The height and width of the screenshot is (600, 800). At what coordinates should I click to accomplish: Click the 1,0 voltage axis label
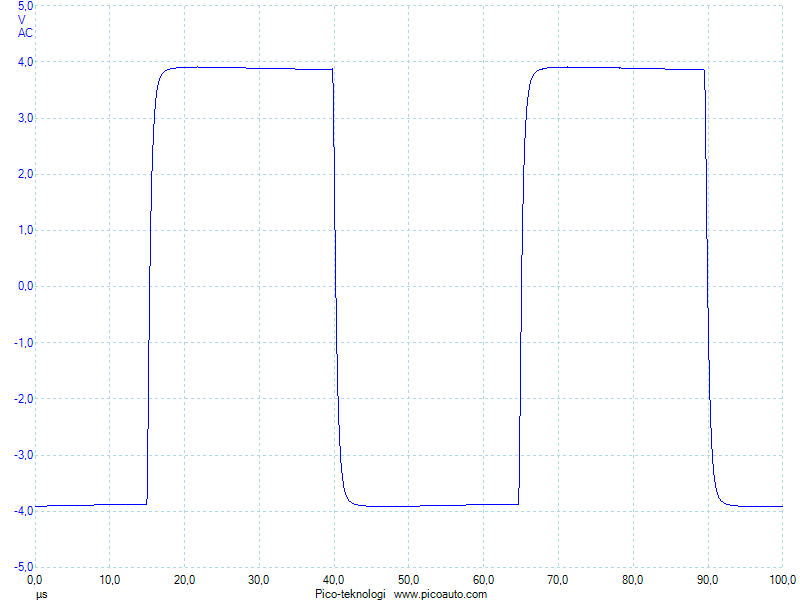click(25, 230)
